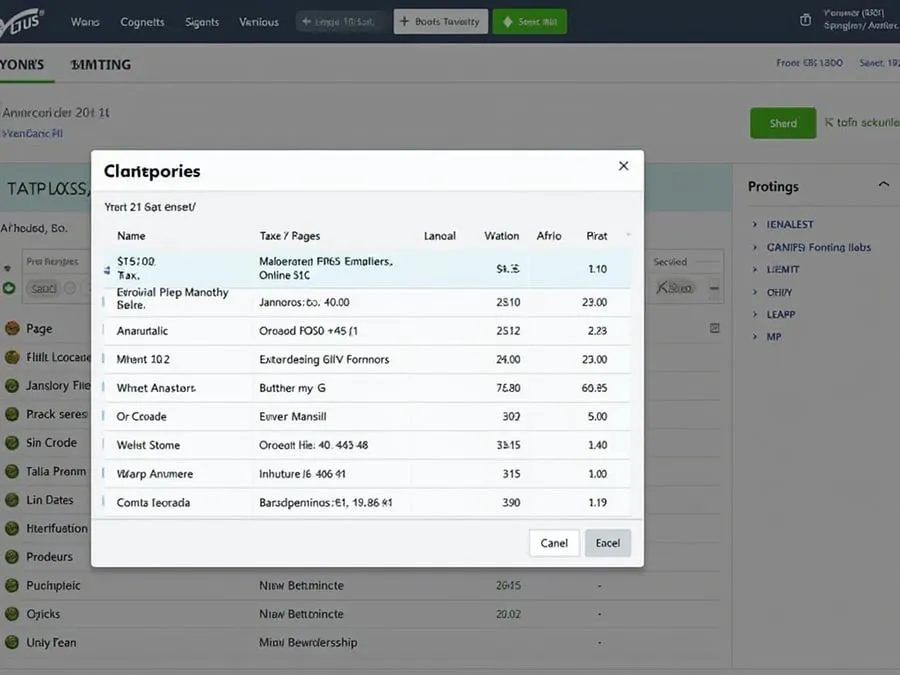The image size is (900, 675).
Task: Select the Whnet Anastort row
Action: (367, 388)
